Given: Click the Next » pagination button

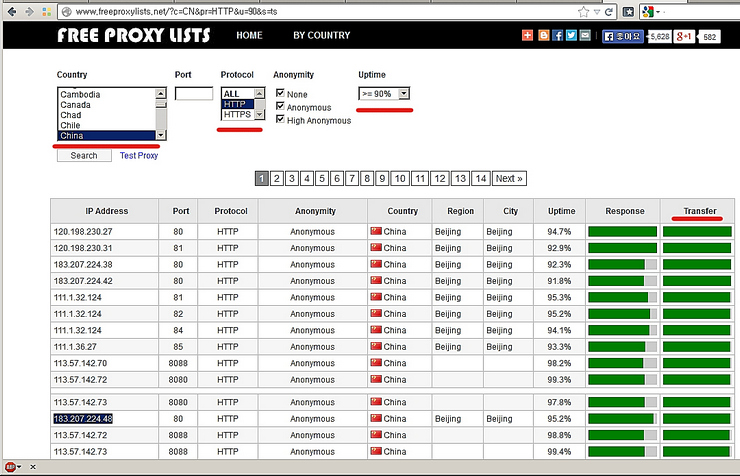Looking at the screenshot, I should click(509, 178).
